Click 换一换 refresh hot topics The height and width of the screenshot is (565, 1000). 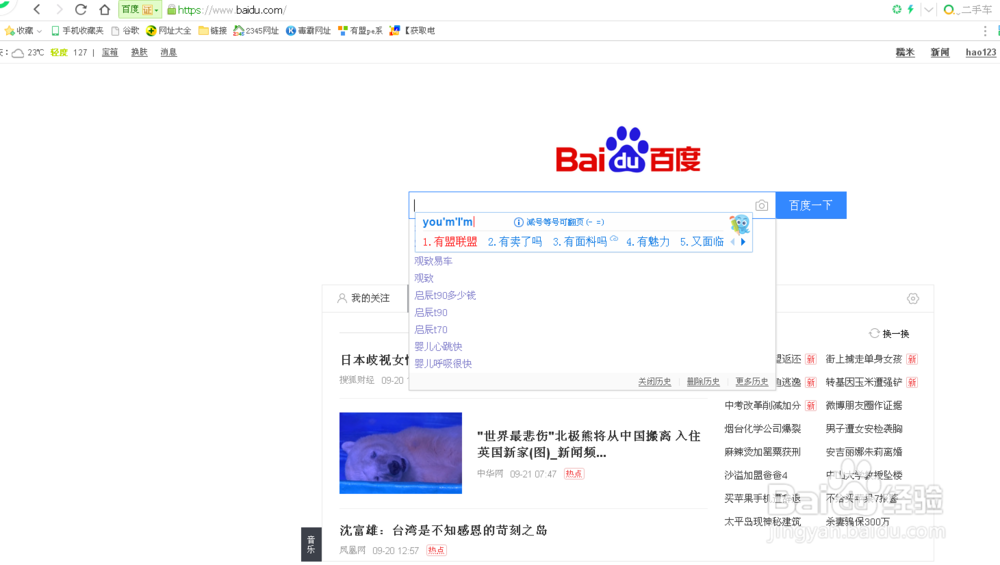pyautogui.click(x=889, y=334)
